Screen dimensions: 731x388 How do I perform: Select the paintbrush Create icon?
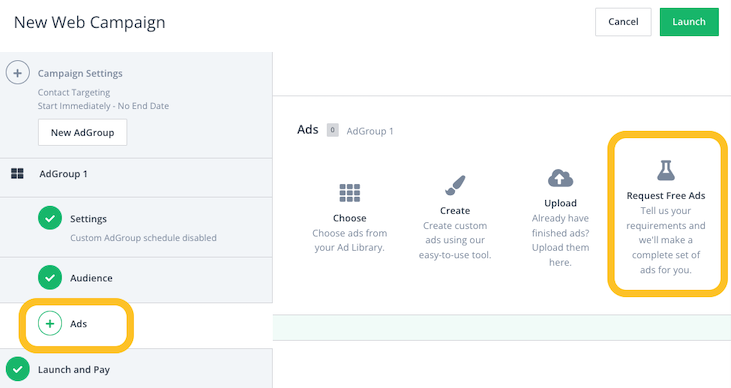(455, 185)
